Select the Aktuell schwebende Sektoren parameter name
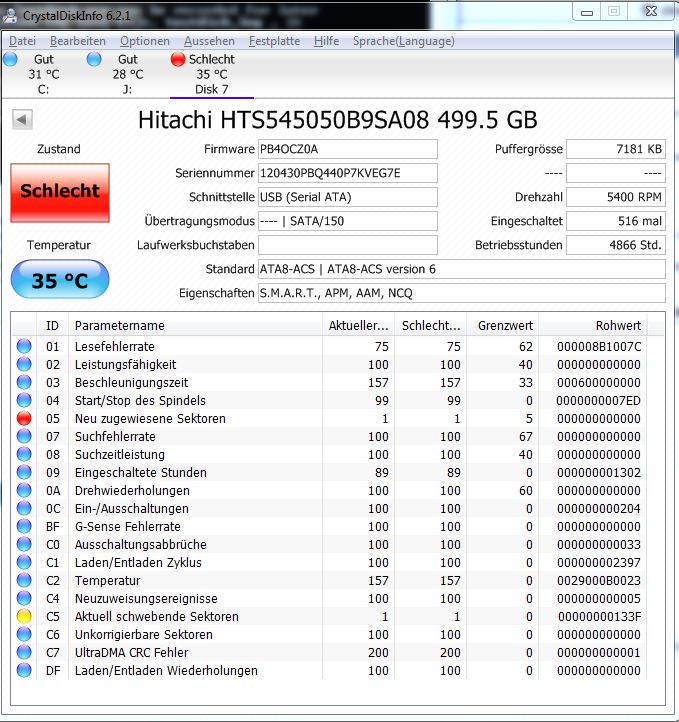This screenshot has height=722, width=679. click(x=157, y=617)
